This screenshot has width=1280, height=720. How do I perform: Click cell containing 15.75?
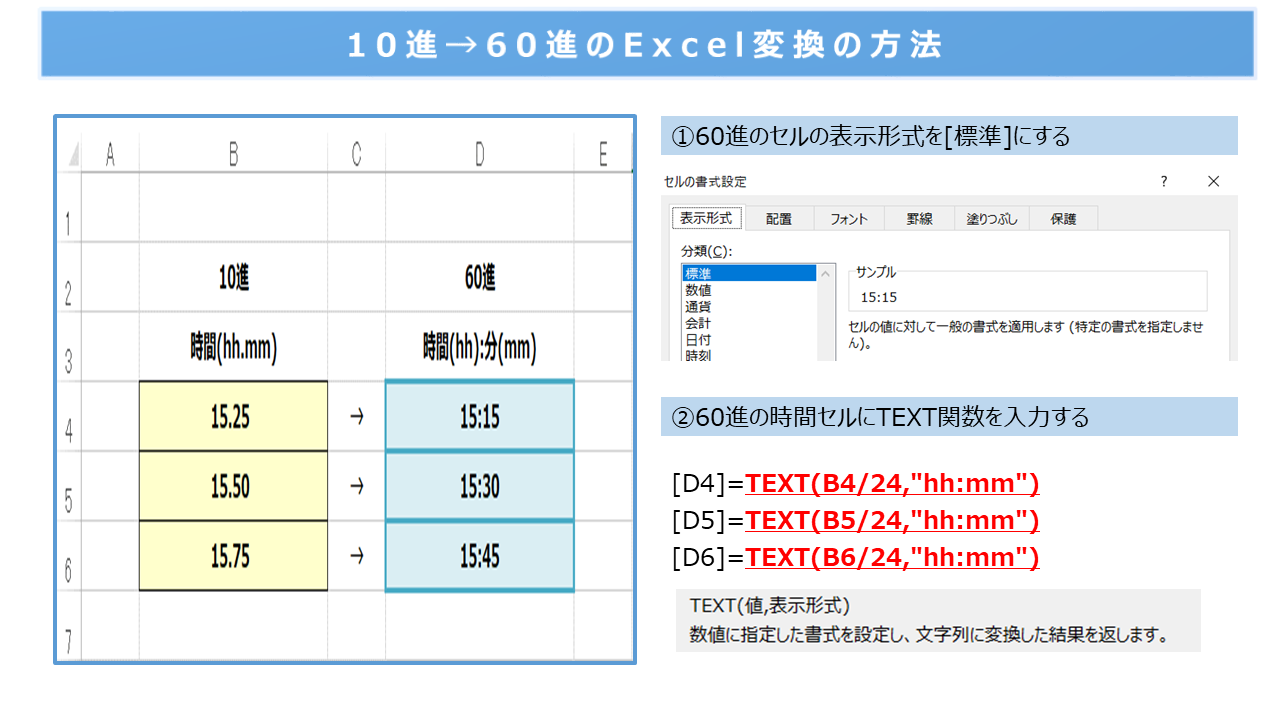233,556
